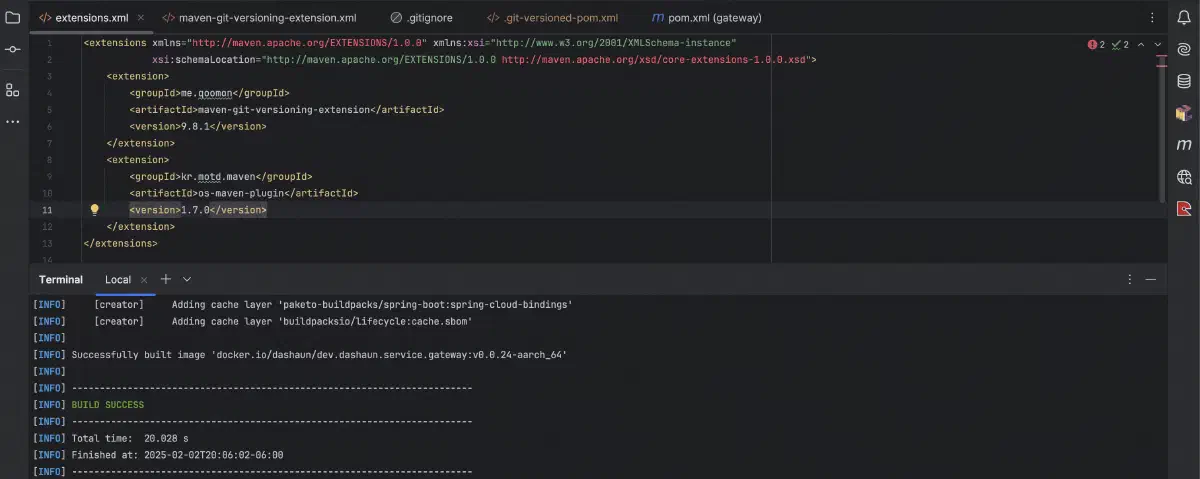The height and width of the screenshot is (479, 1200).
Task: Click the core-extensions-1.0.0.xsd URL in line 2
Action: pyautogui.click(x=655, y=60)
